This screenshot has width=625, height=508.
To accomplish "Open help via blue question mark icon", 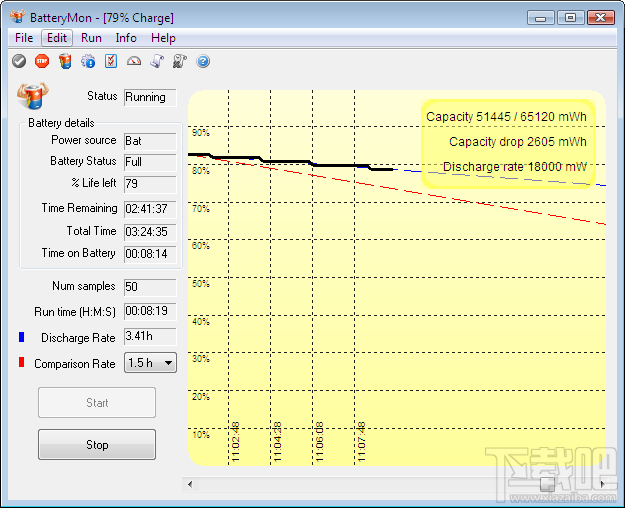I will [x=203, y=61].
